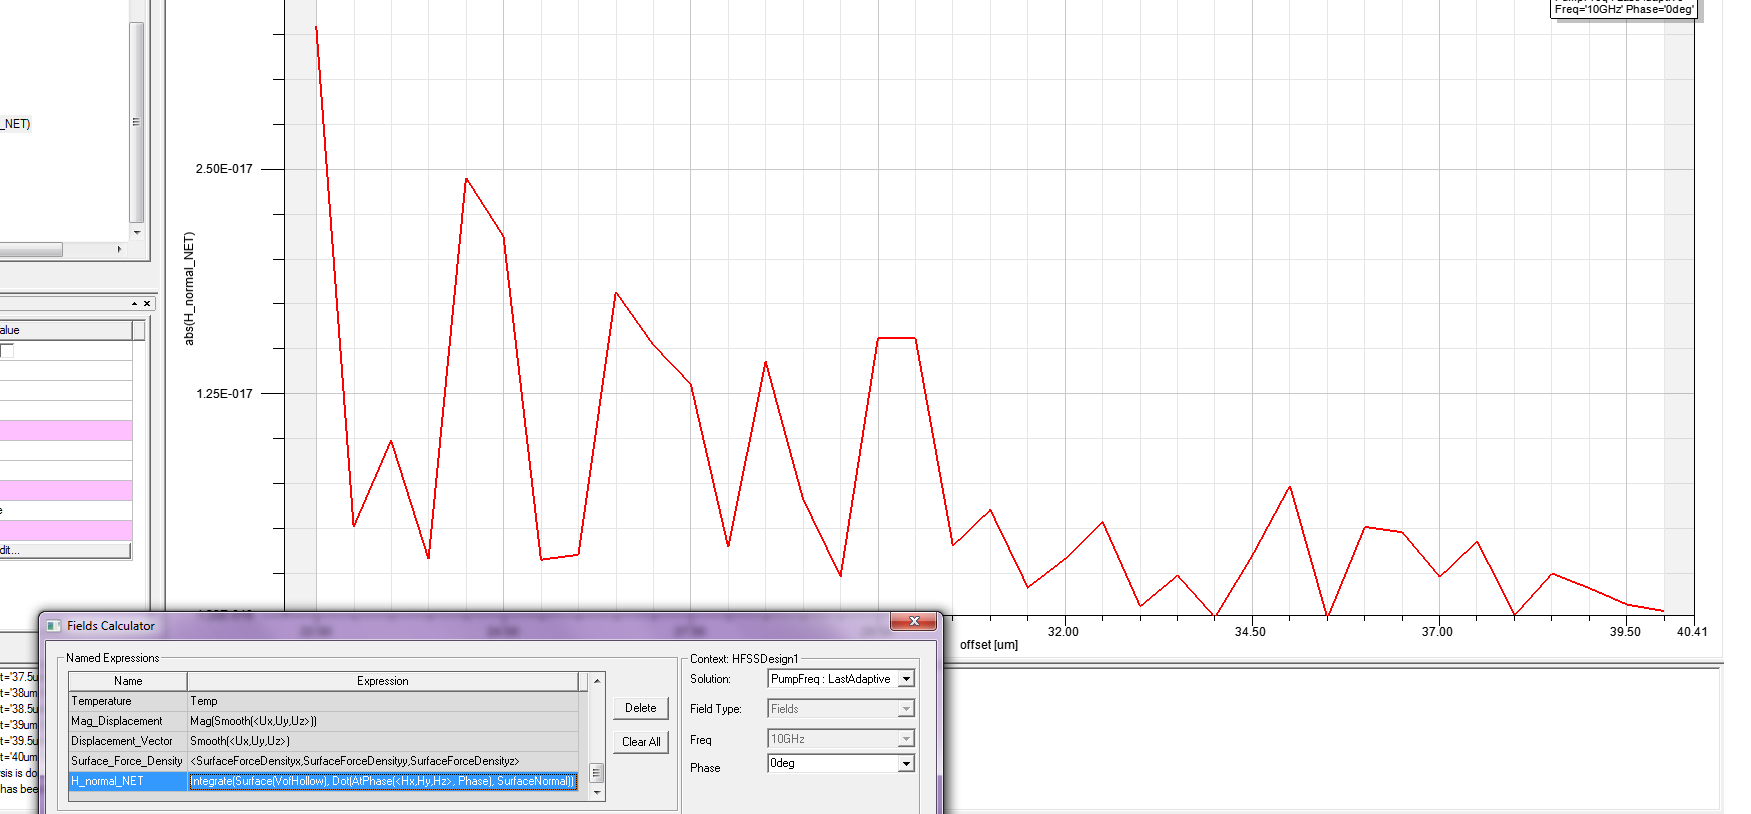The width and height of the screenshot is (1751, 814).
Task: Select the Temperature named expression row
Action: [x=323, y=701]
